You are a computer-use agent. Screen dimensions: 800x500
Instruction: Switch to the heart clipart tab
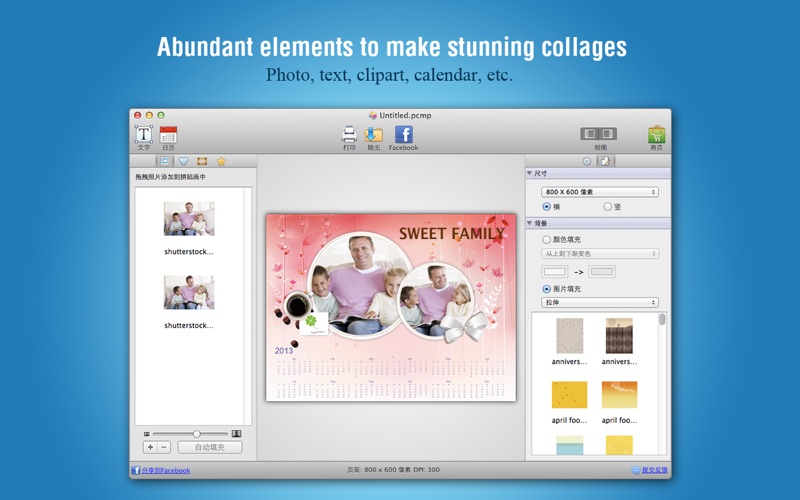click(x=183, y=161)
